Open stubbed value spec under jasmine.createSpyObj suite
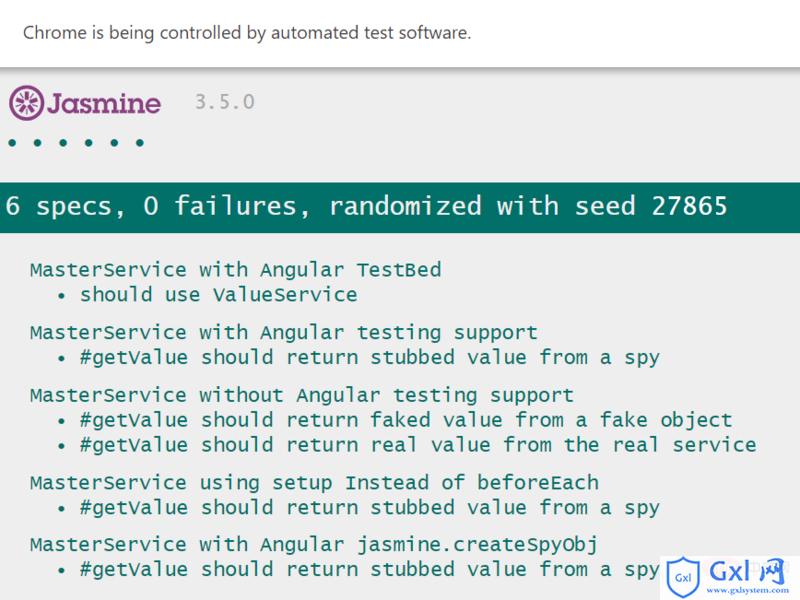 [369, 569]
